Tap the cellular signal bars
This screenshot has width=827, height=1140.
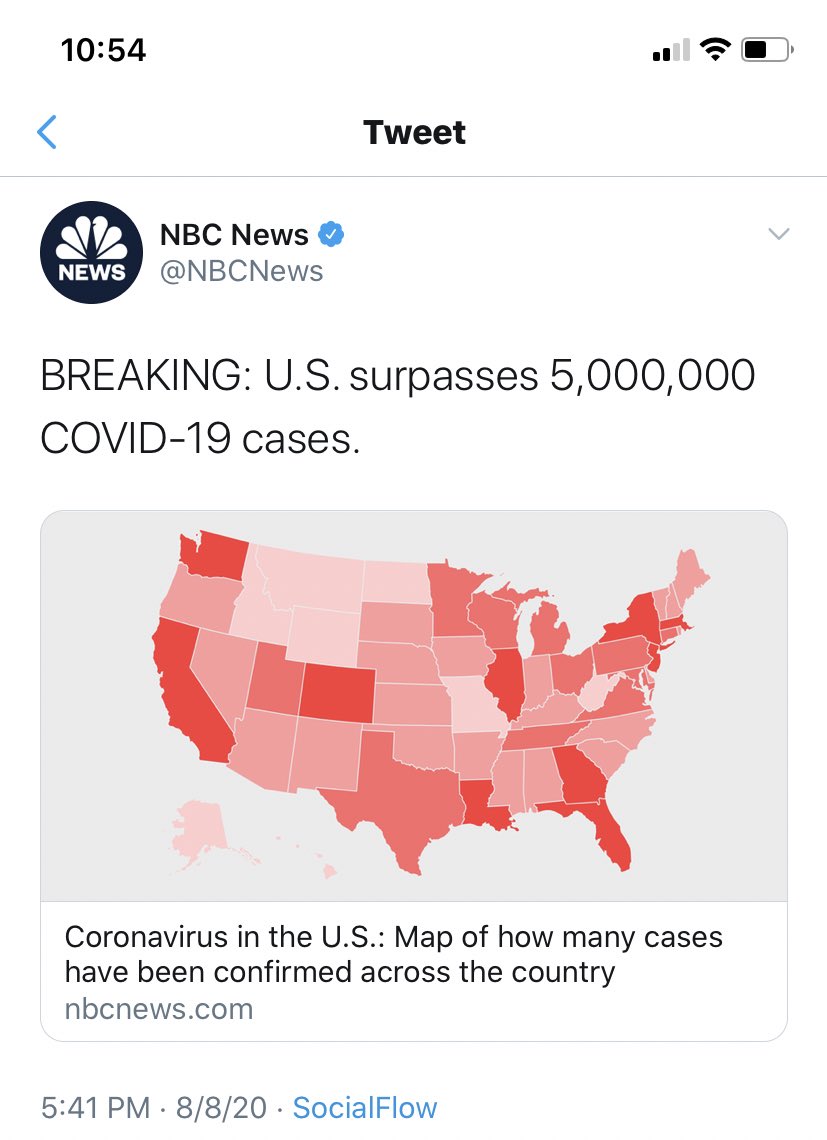[x=671, y=50]
